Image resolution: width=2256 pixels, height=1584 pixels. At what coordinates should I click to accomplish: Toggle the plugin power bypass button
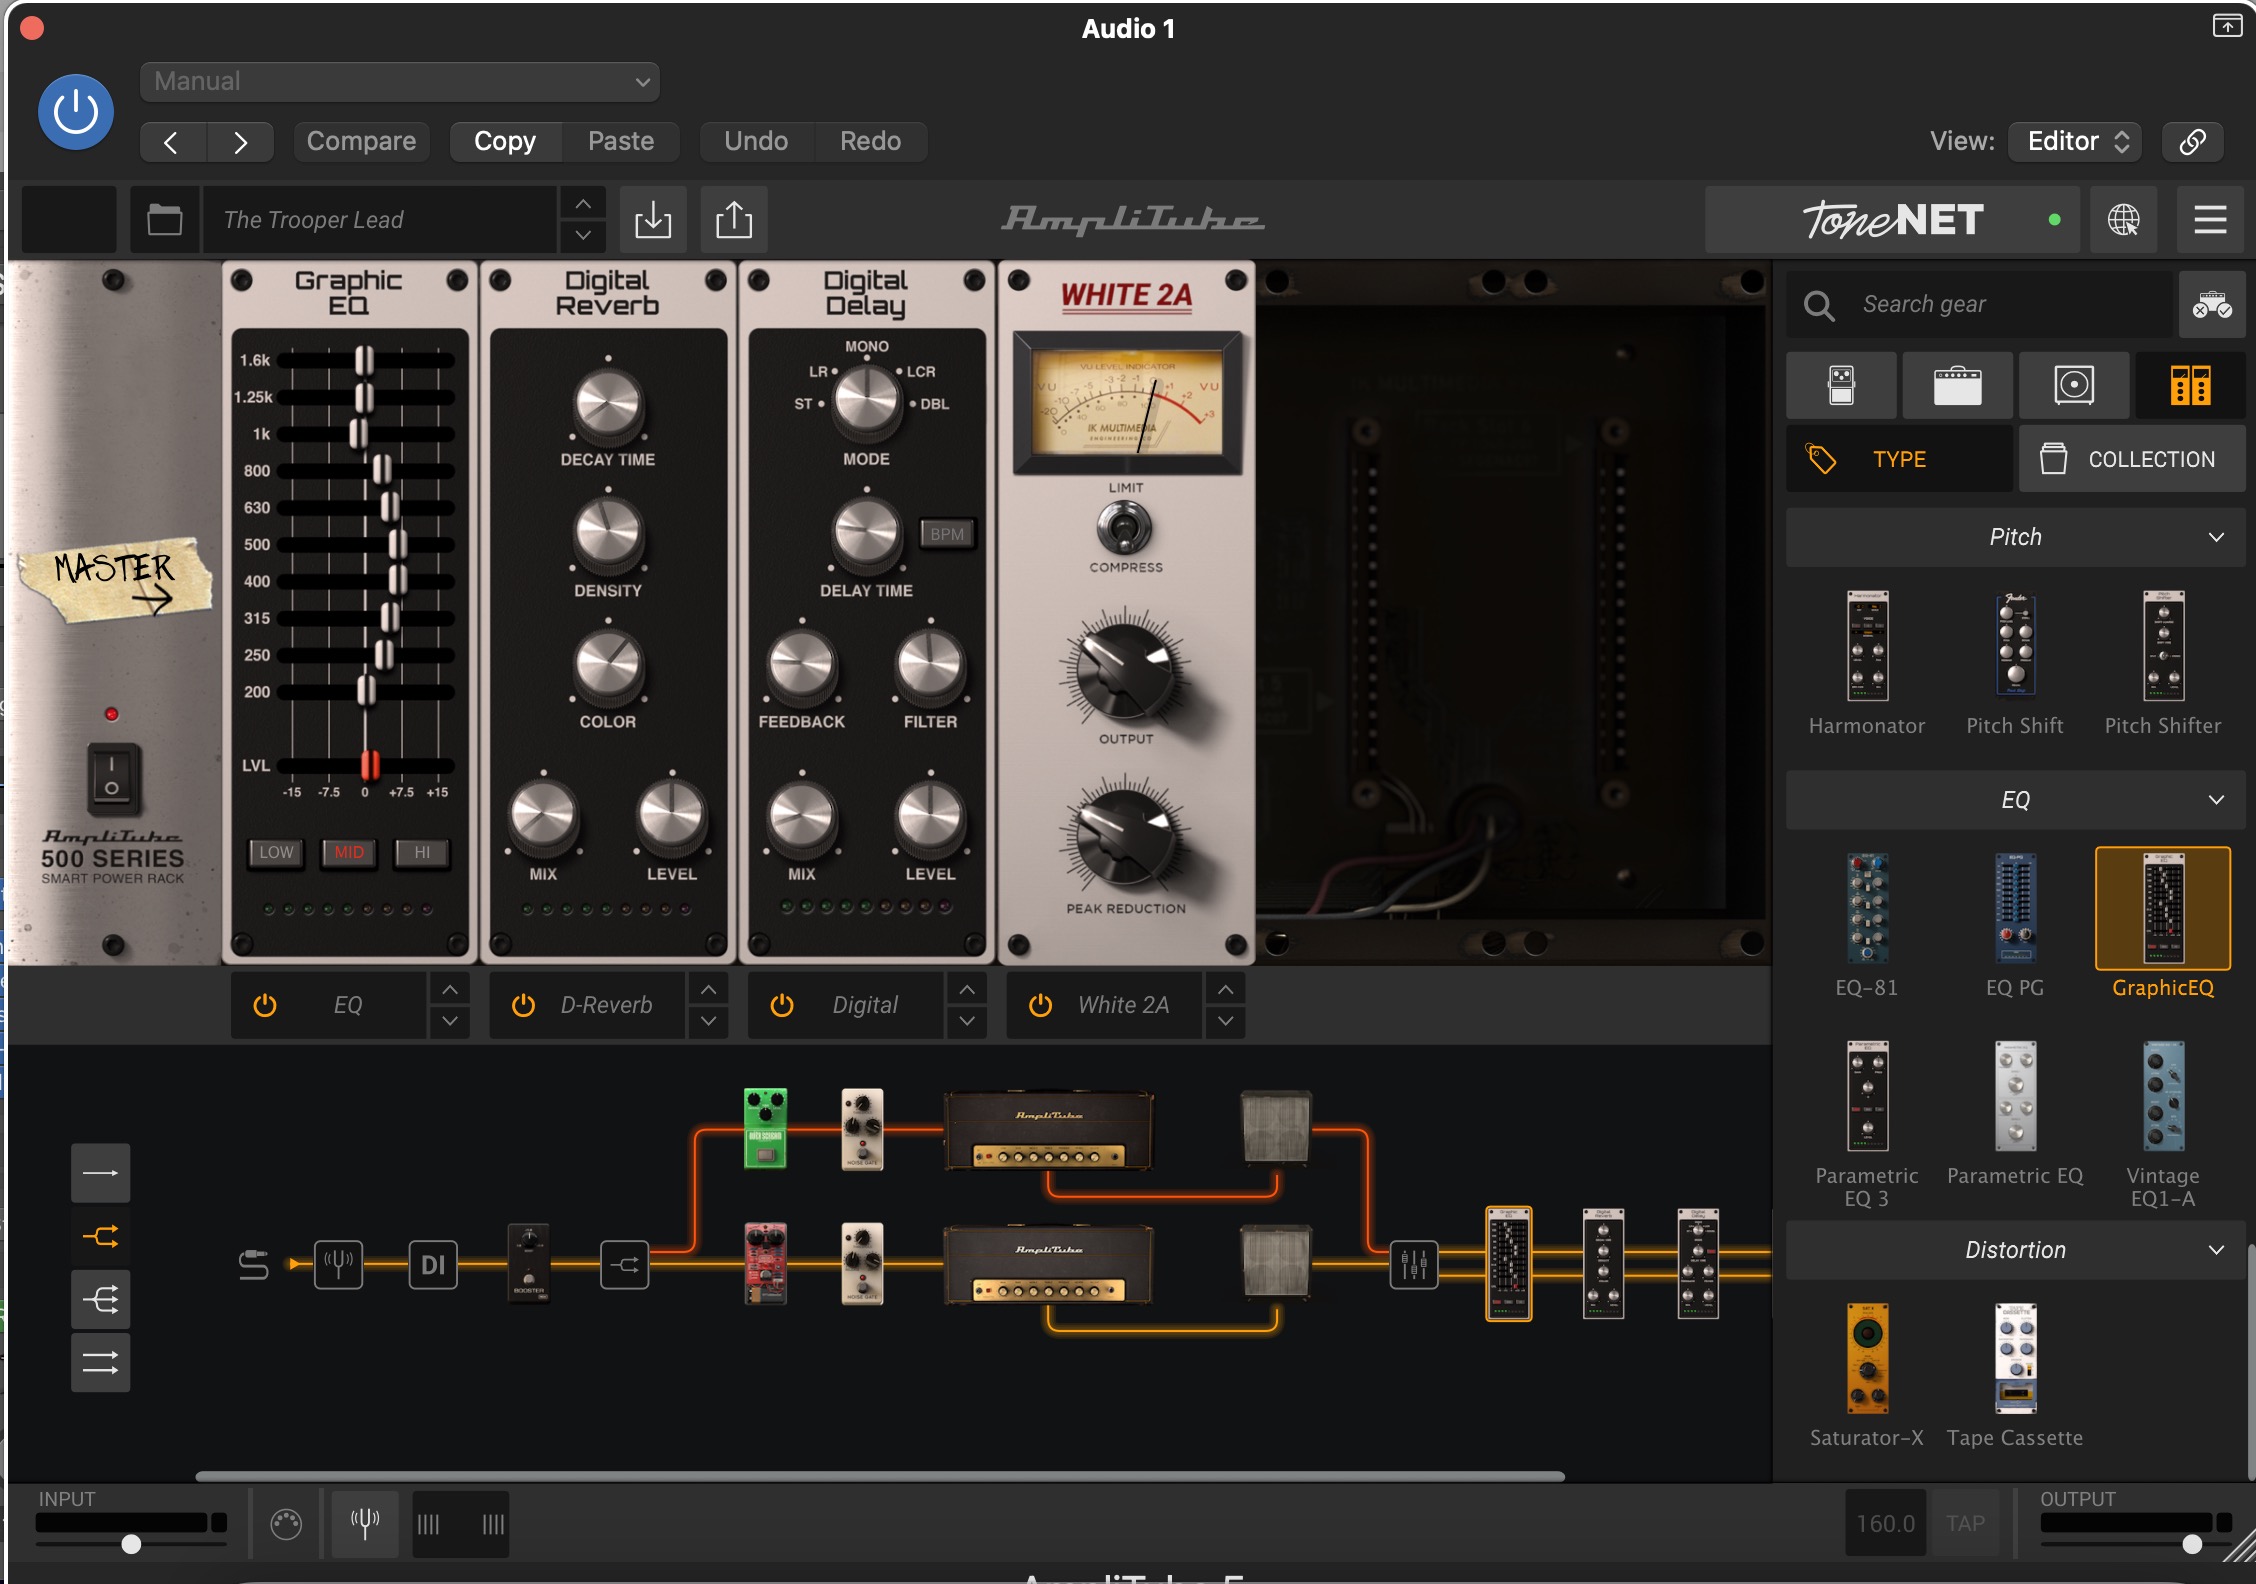pos(76,111)
